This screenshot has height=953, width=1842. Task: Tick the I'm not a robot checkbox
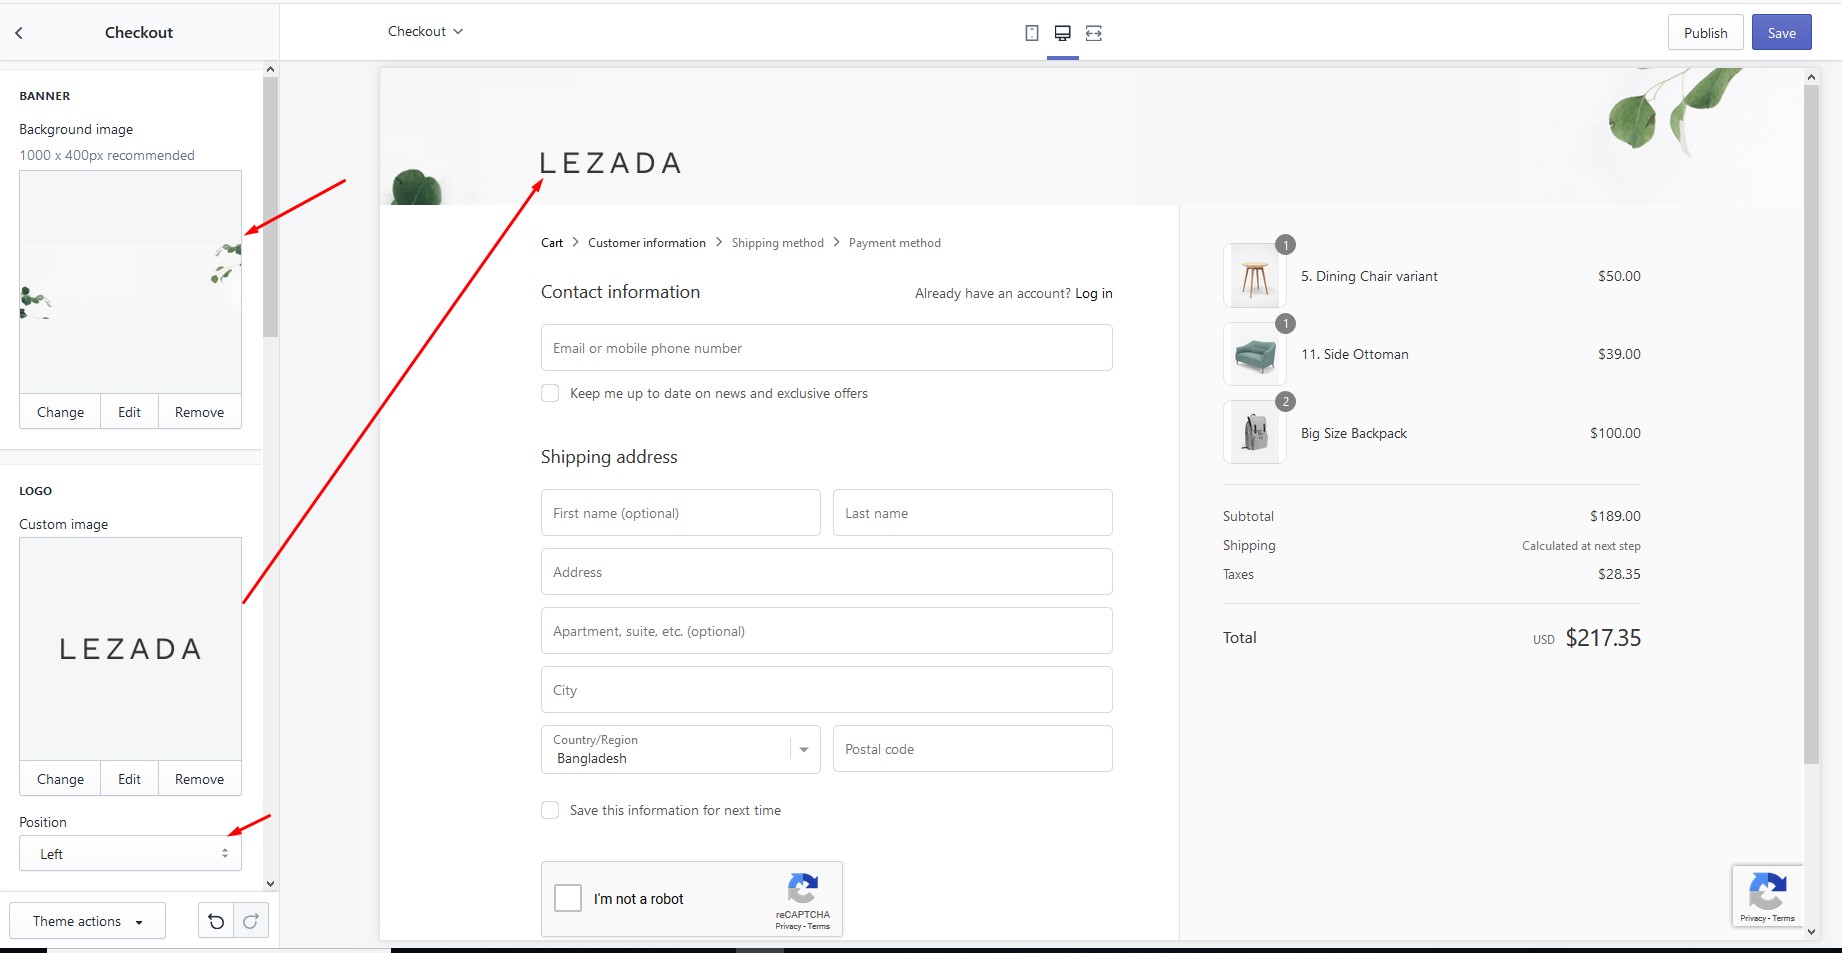pyautogui.click(x=568, y=898)
